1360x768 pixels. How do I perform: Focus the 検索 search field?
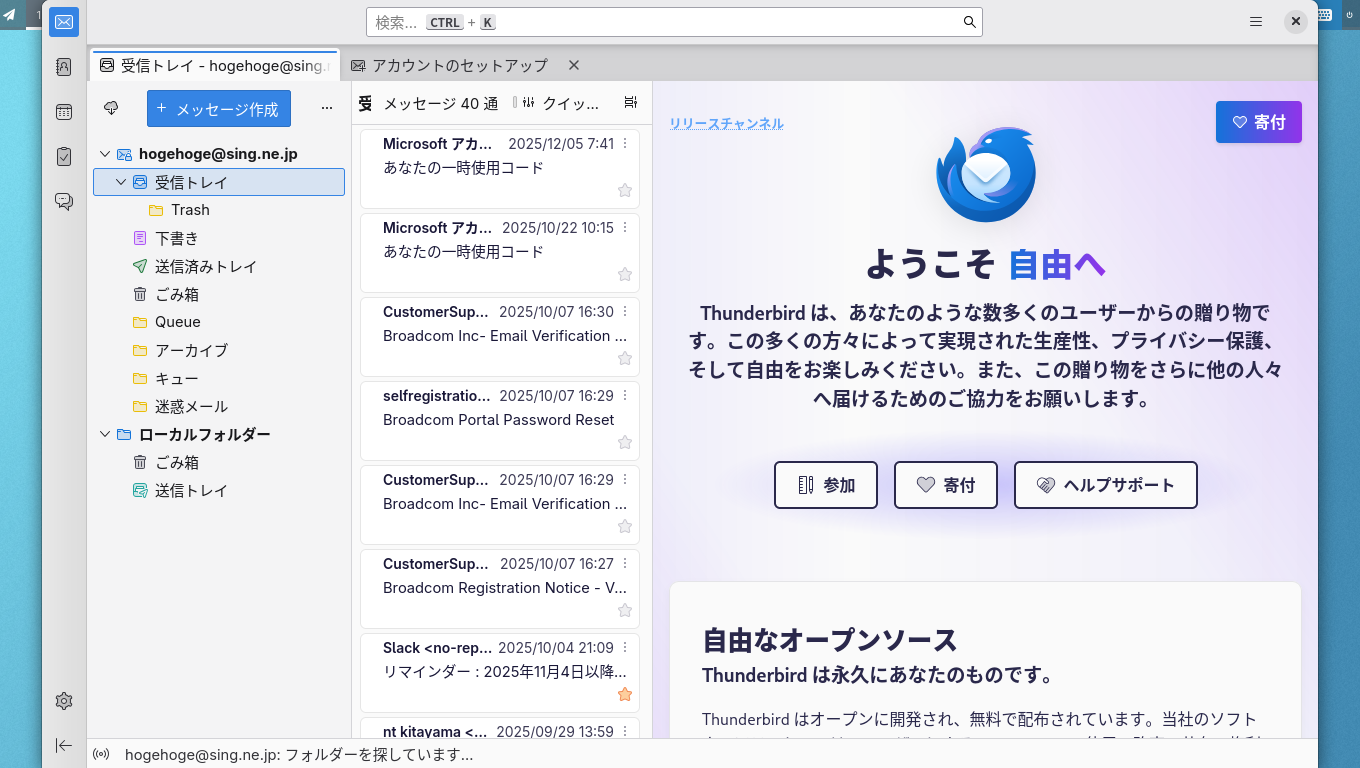pyautogui.click(x=674, y=22)
